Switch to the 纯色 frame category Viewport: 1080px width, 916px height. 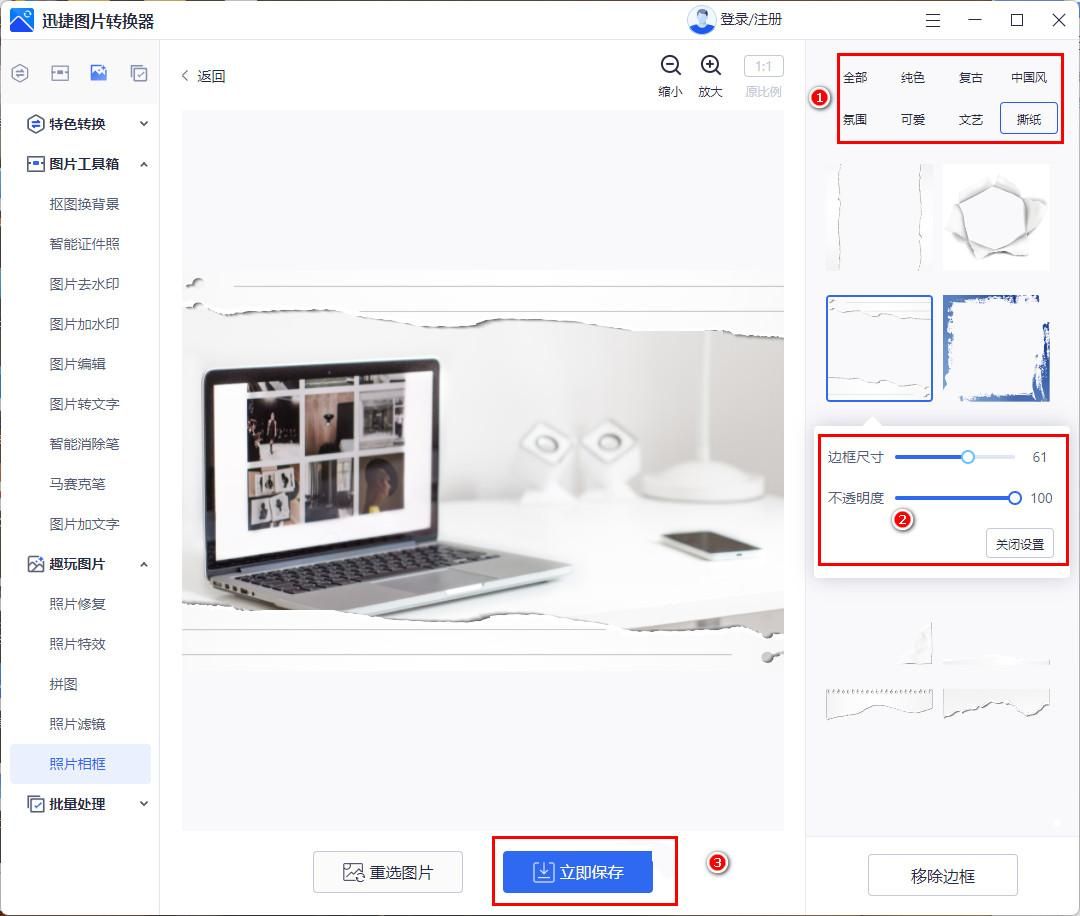[x=913, y=78]
